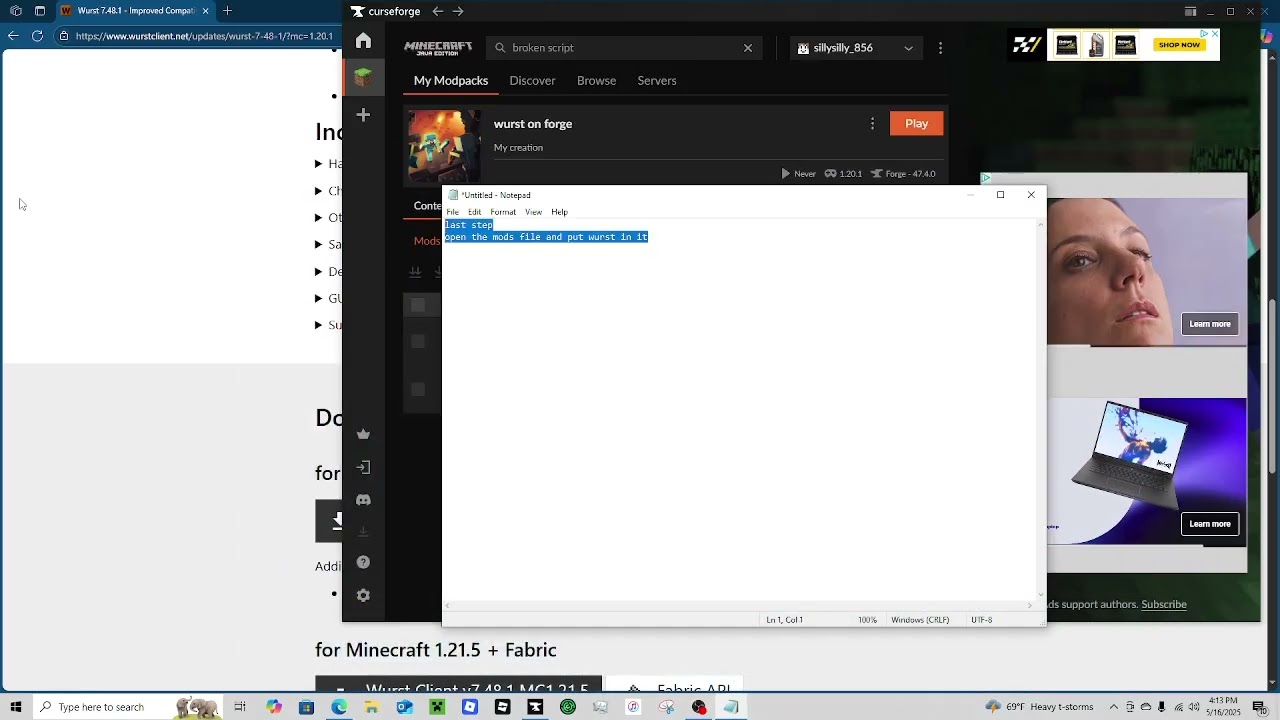The height and width of the screenshot is (720, 1280).
Task: Close the Wurst 7.48.1 browser tab
Action: point(206,11)
